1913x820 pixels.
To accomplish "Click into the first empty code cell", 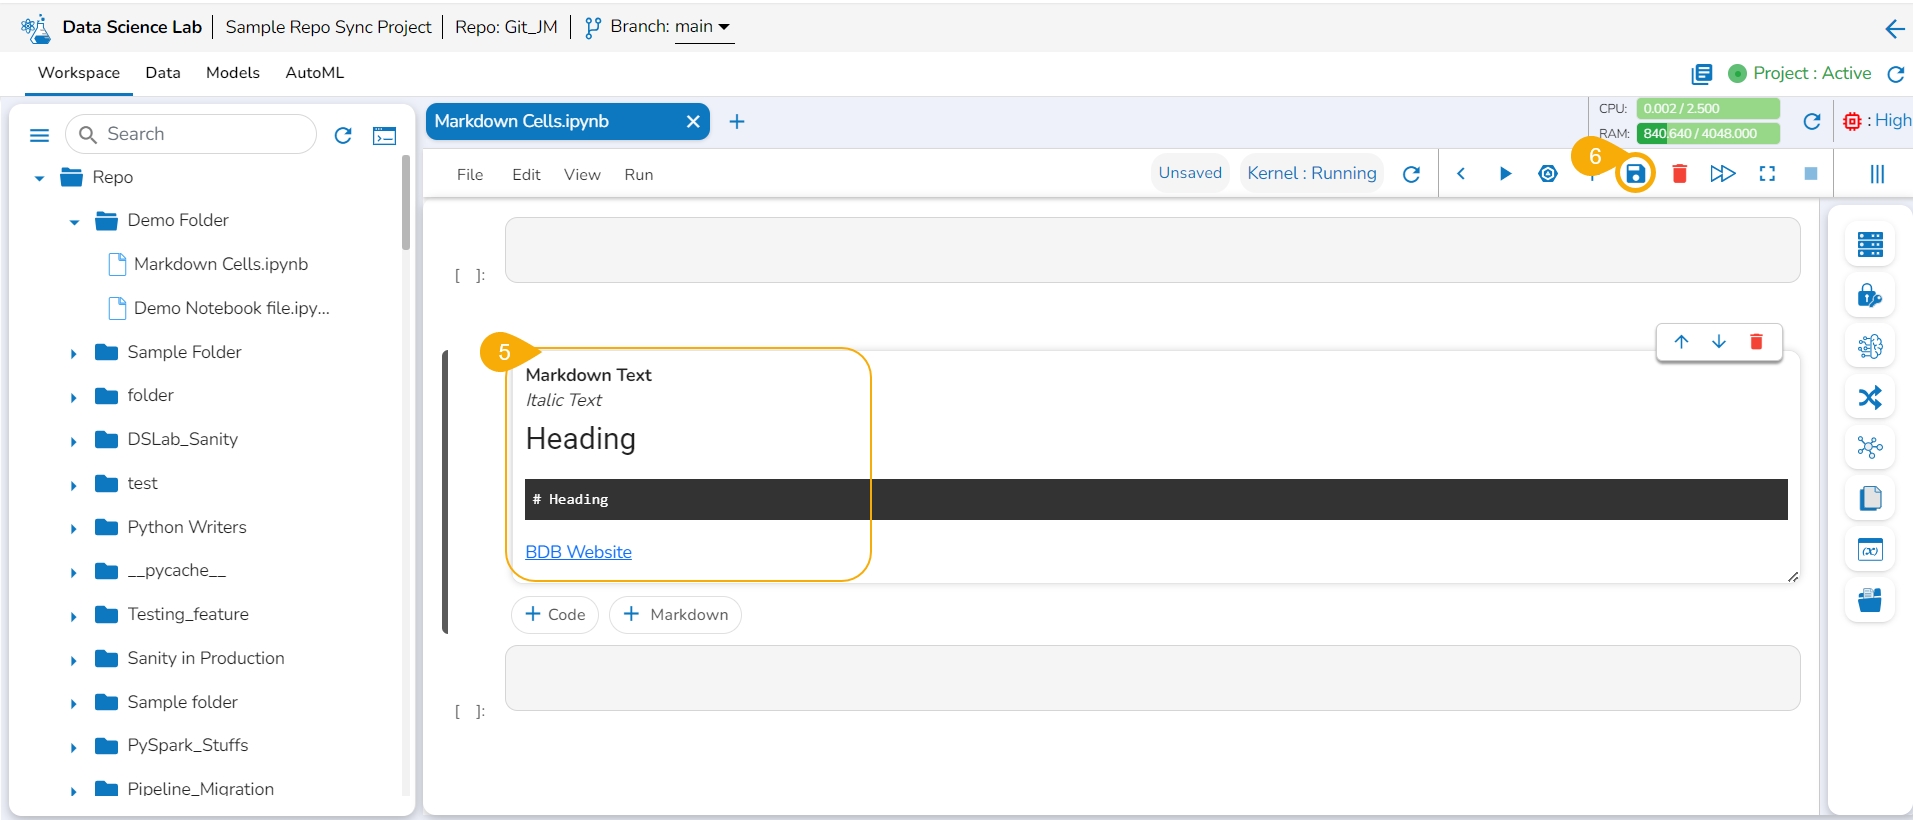I will 1152,250.
